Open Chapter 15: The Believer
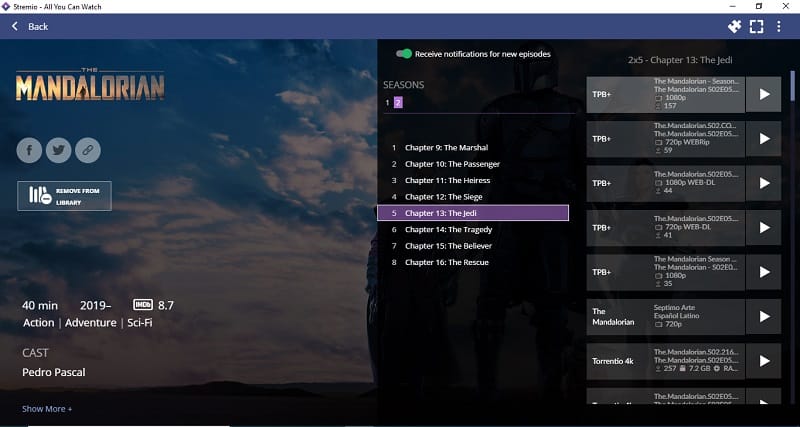The height and width of the screenshot is (427, 800). pyautogui.click(x=472, y=245)
